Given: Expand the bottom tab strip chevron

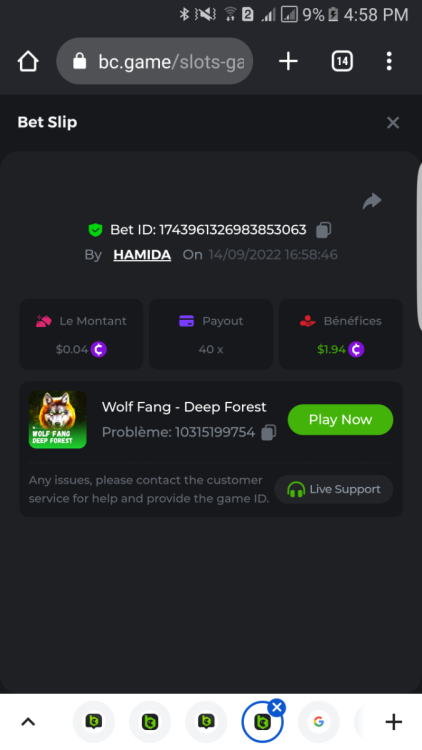Looking at the screenshot, I should pos(28,722).
